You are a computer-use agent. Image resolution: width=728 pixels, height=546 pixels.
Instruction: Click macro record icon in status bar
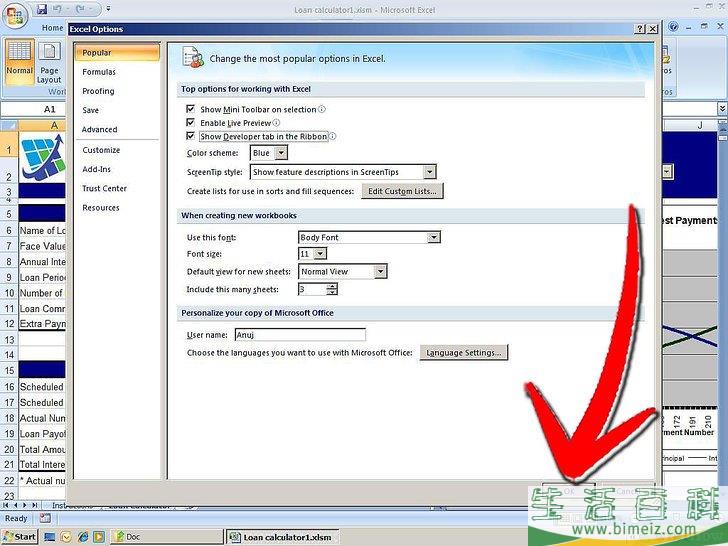point(45,518)
